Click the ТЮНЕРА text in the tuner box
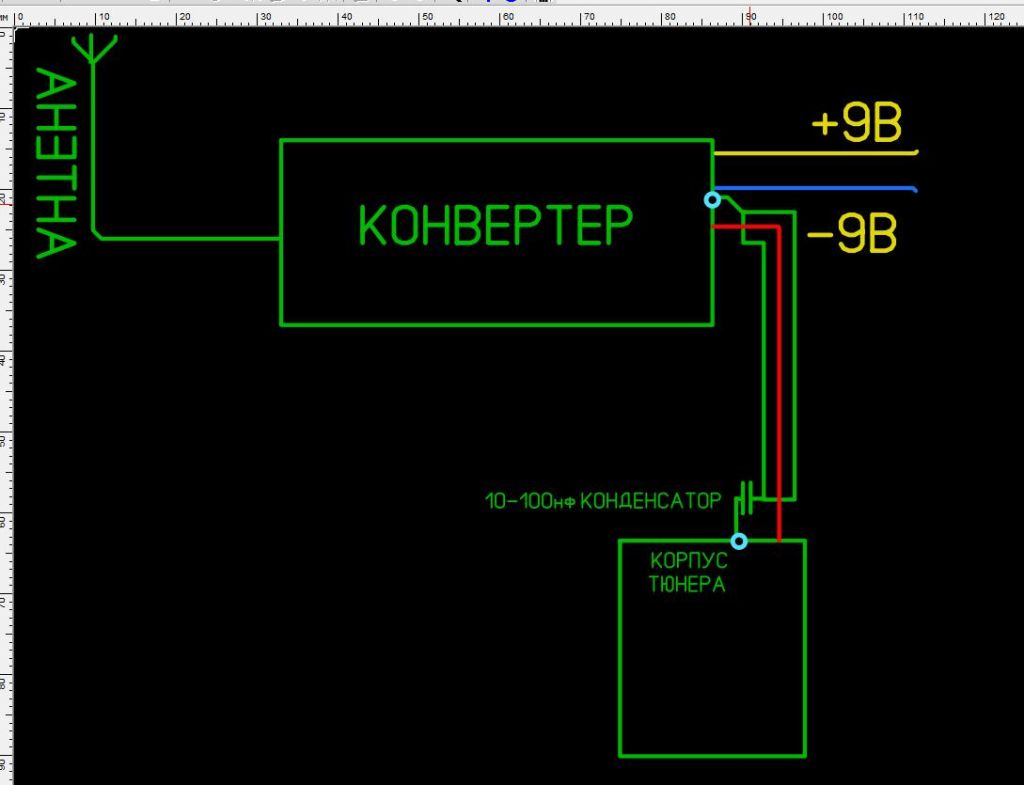 click(x=687, y=584)
